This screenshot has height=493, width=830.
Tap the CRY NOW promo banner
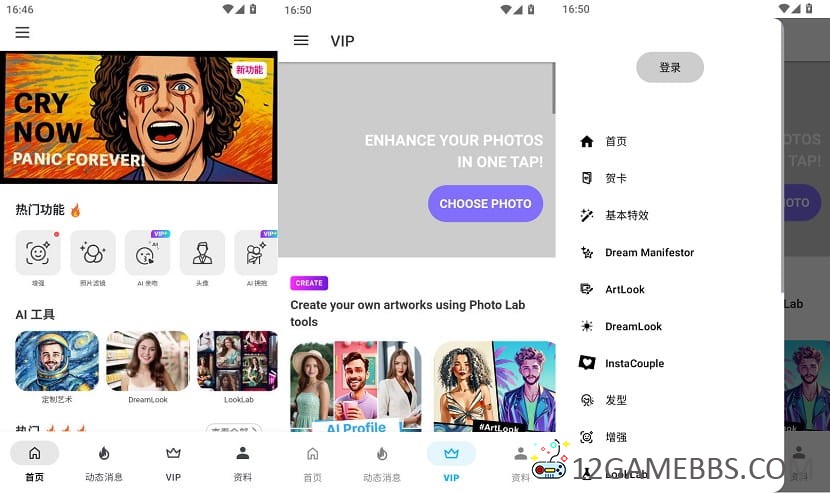pos(139,118)
